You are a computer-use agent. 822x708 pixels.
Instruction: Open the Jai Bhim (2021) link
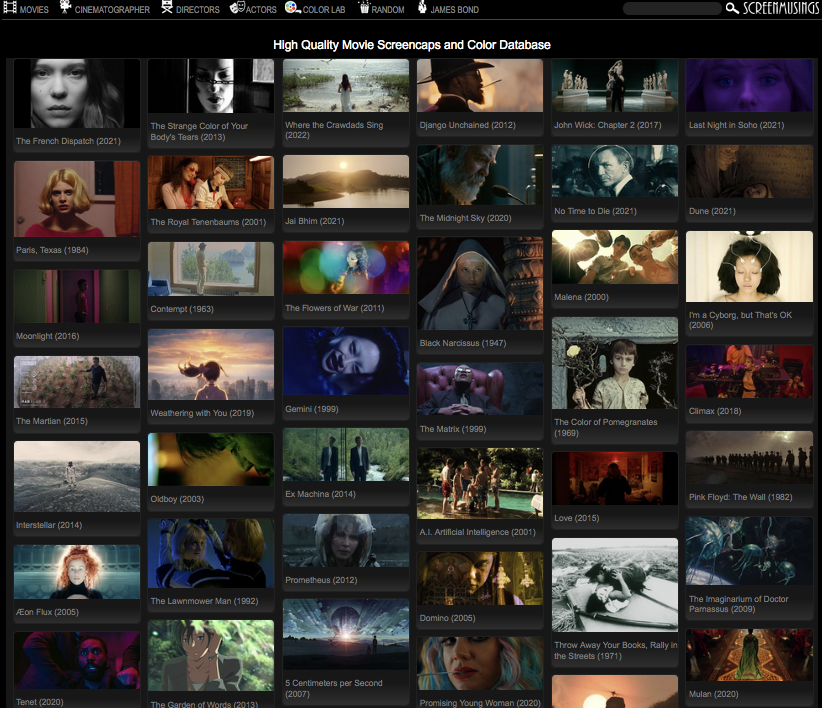click(315, 221)
